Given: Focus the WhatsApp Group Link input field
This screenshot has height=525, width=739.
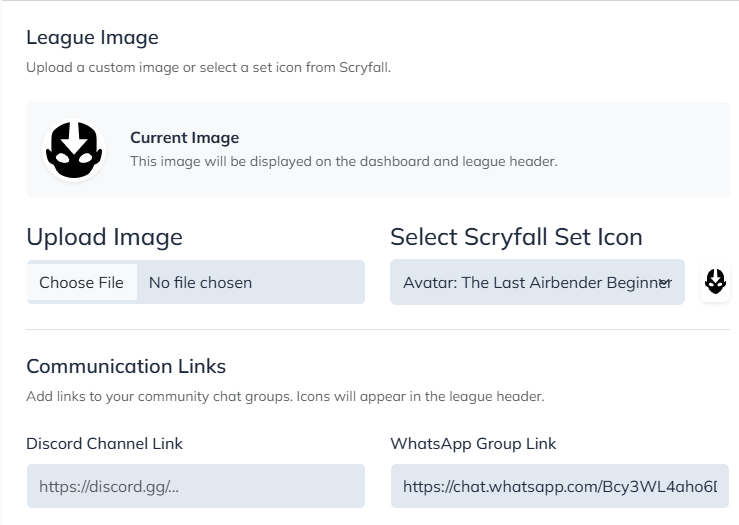Looking at the screenshot, I should 560,486.
